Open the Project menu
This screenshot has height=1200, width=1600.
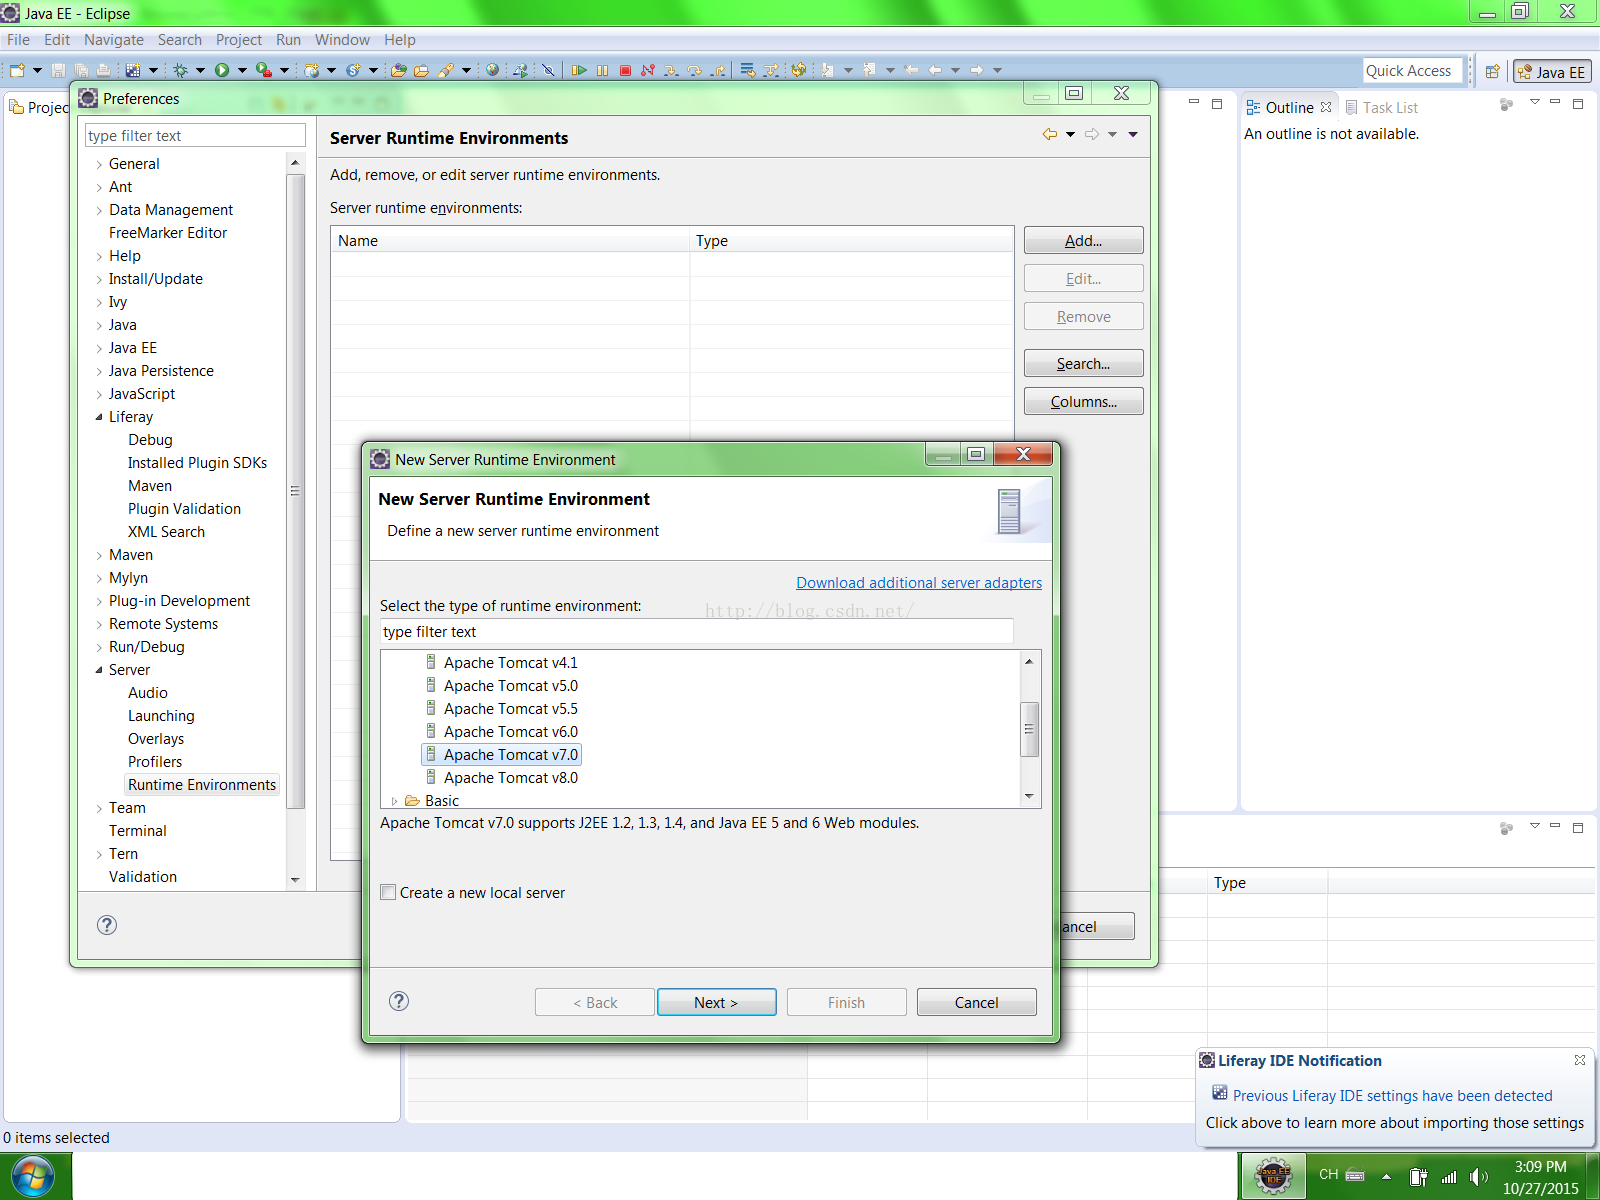click(x=239, y=40)
